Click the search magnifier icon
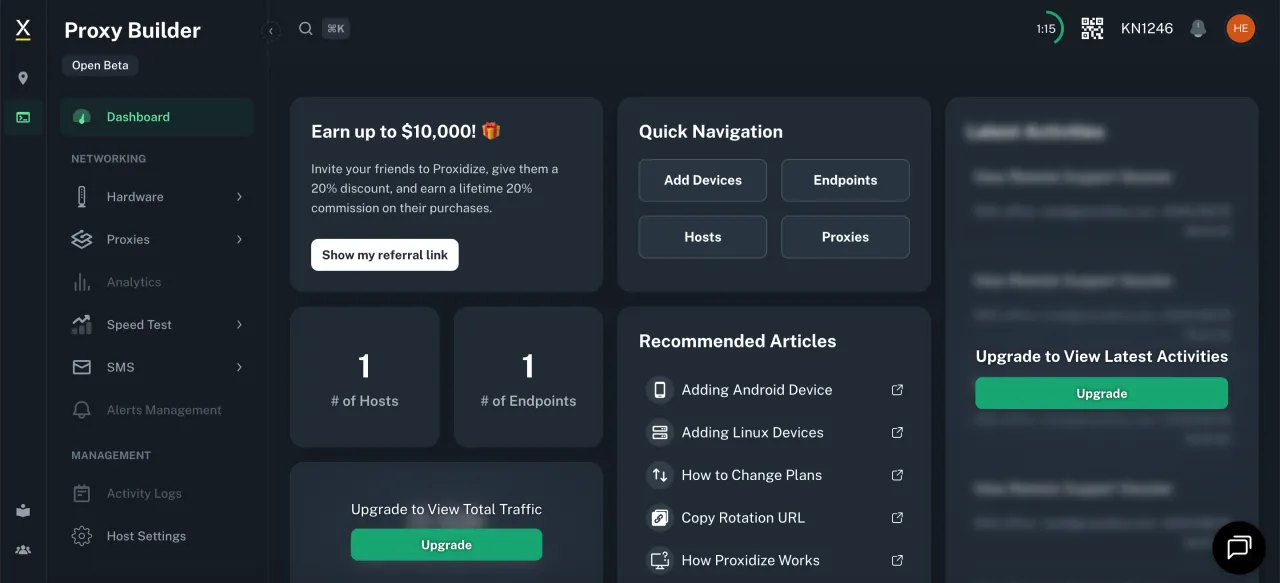 [306, 29]
